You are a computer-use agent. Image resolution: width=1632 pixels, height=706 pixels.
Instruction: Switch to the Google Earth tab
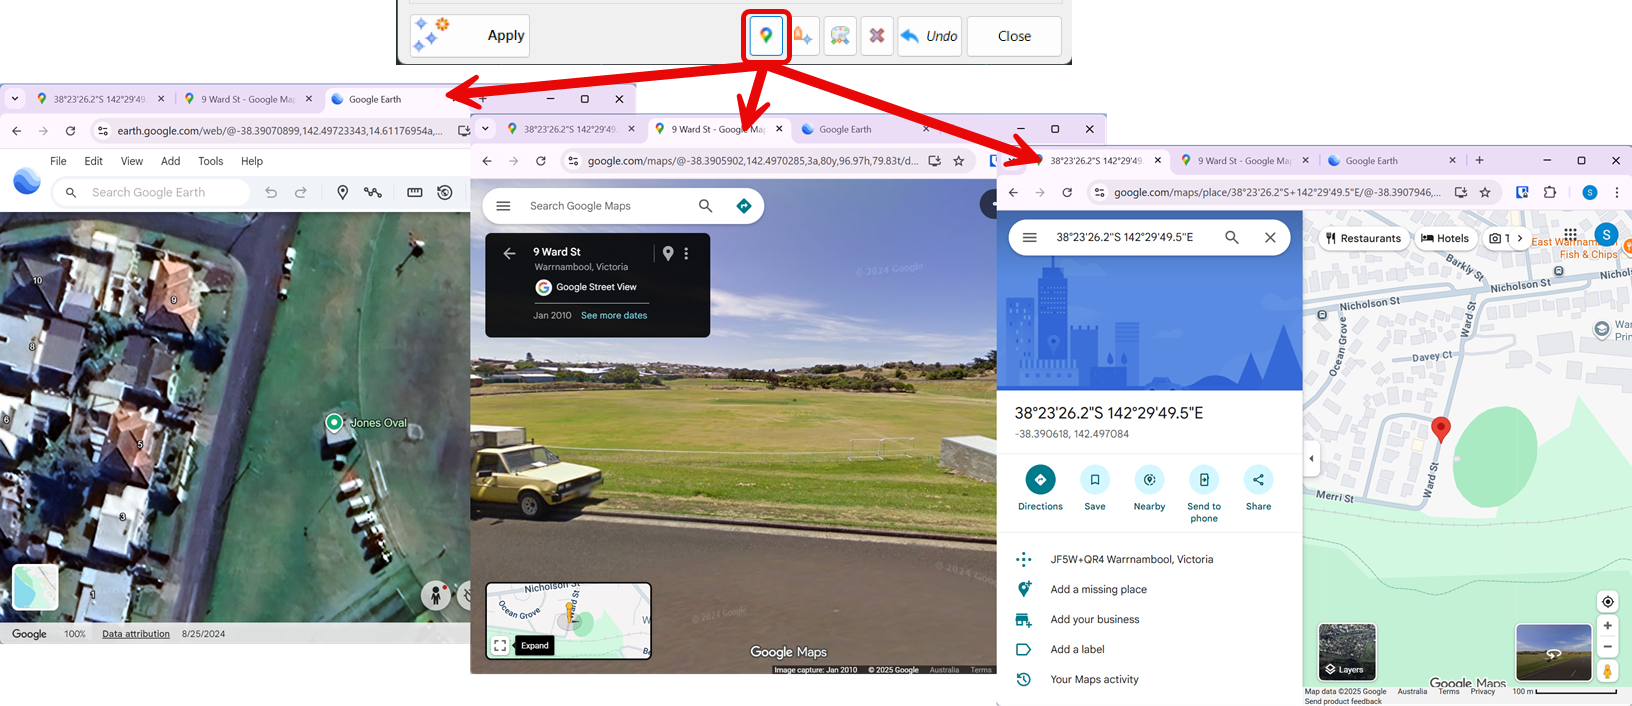pos(375,99)
